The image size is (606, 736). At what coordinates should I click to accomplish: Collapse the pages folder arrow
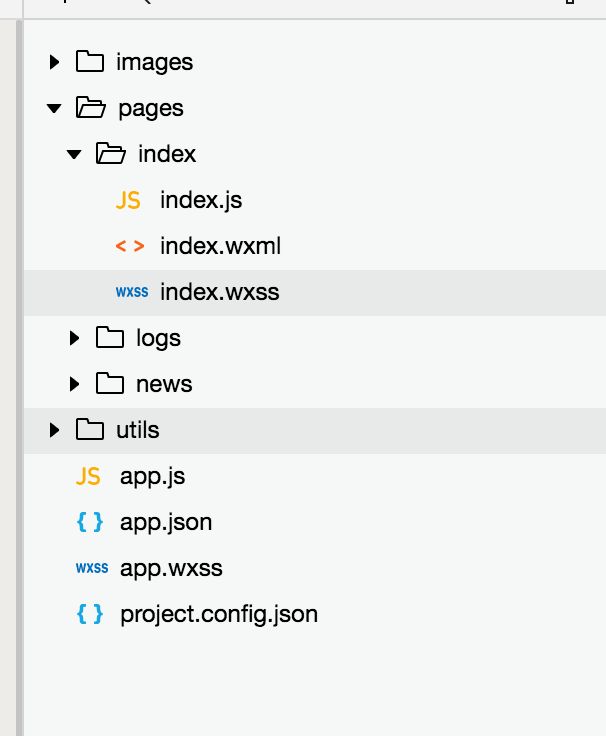tap(54, 108)
